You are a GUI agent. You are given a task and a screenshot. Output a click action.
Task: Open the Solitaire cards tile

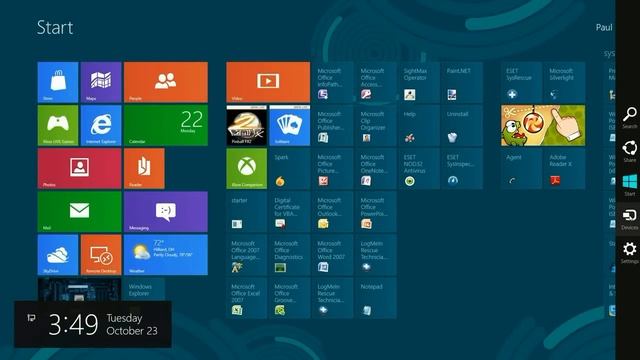point(290,125)
